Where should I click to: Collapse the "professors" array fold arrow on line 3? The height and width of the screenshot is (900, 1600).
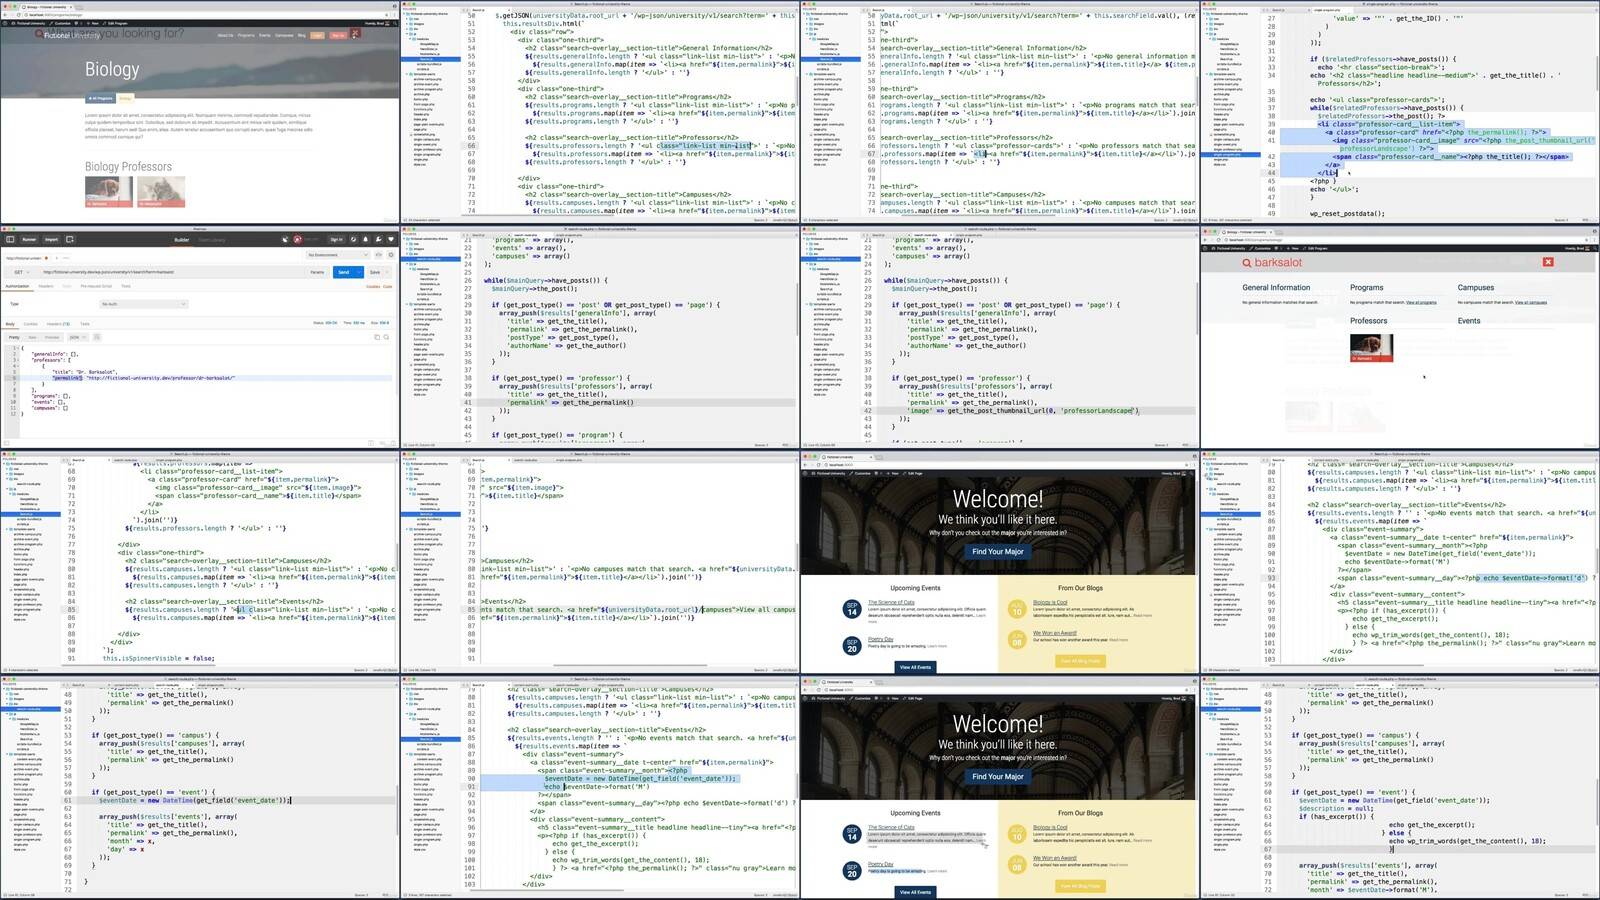19,360
